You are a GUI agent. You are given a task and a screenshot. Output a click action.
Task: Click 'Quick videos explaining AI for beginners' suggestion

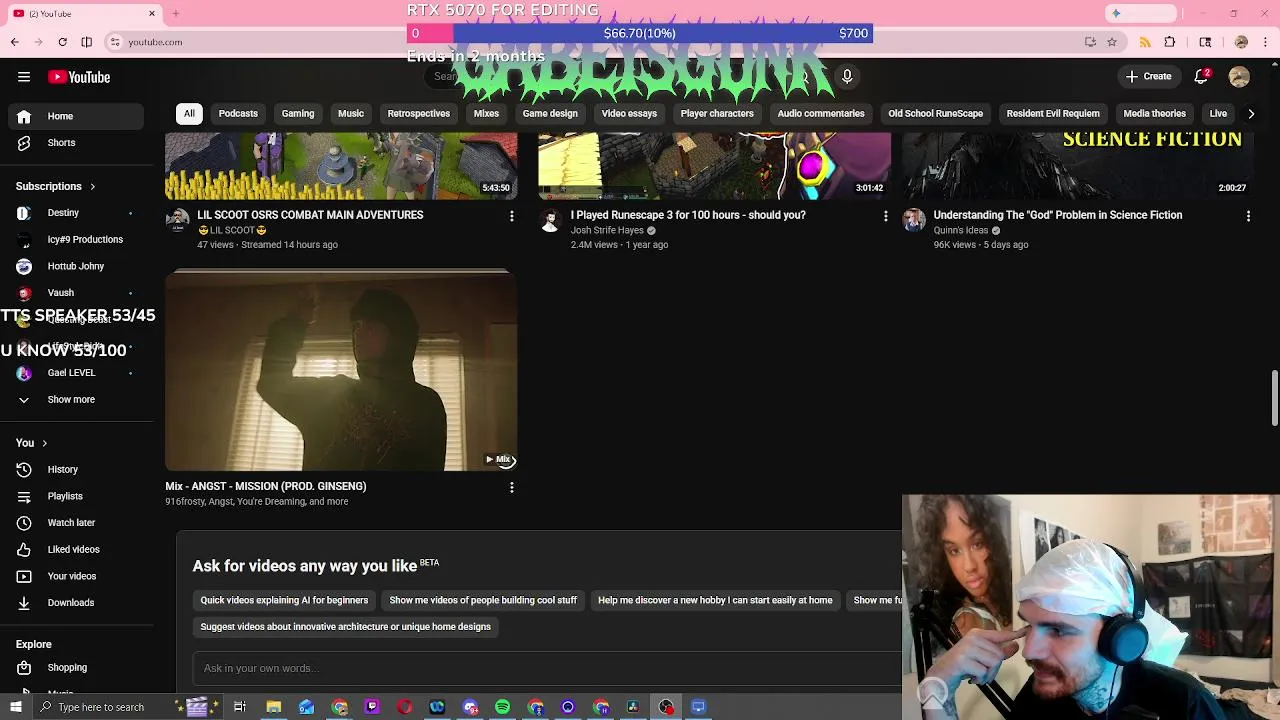[x=284, y=600]
